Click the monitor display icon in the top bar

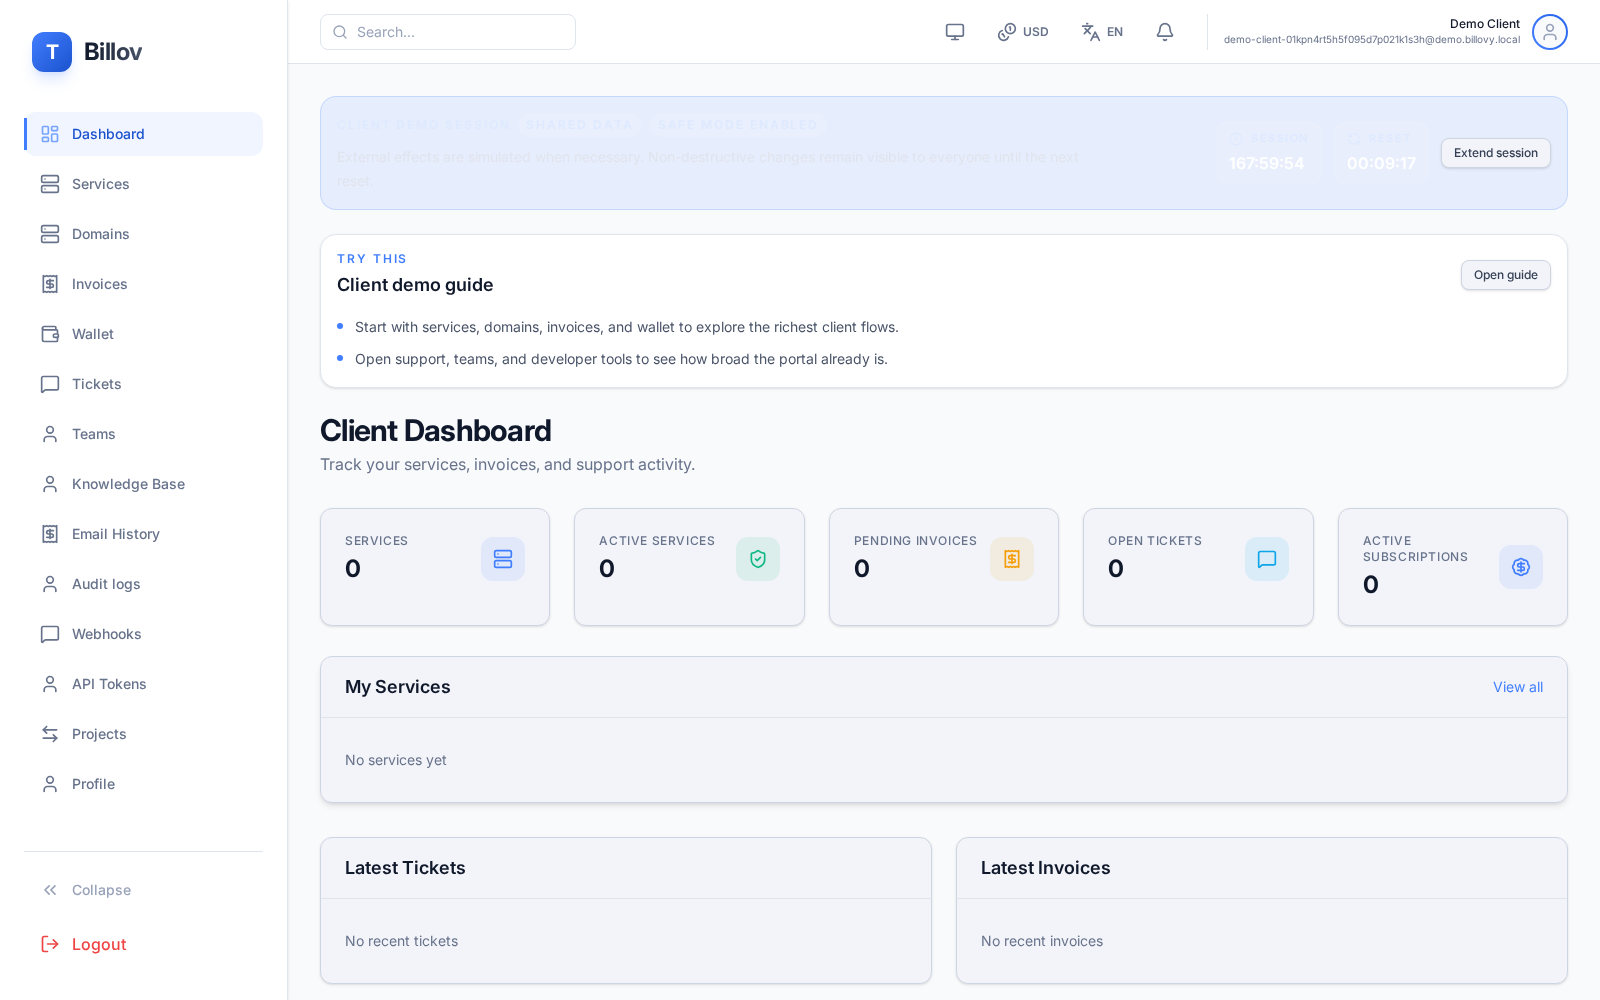[954, 31]
